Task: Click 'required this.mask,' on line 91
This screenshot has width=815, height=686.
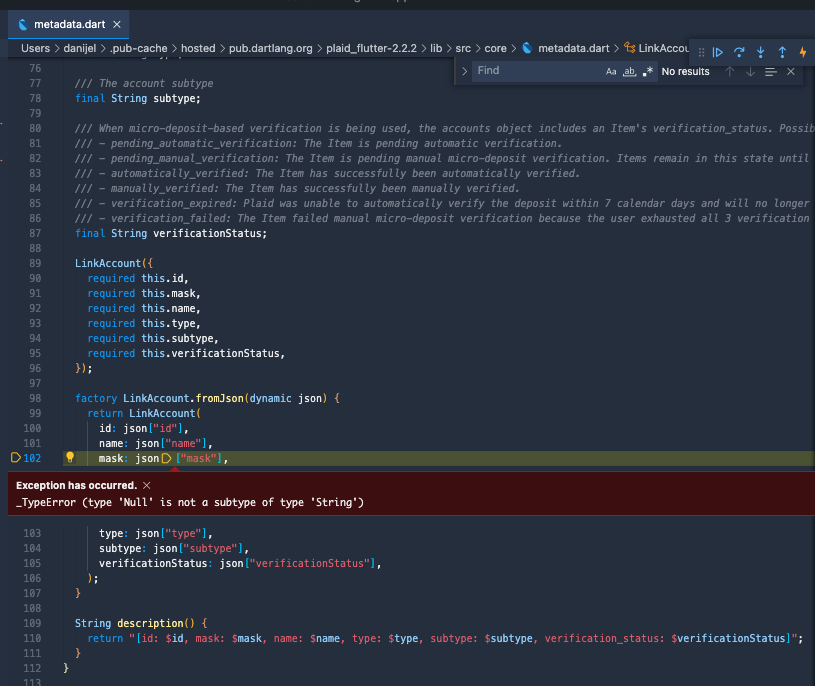Action: coord(144,294)
